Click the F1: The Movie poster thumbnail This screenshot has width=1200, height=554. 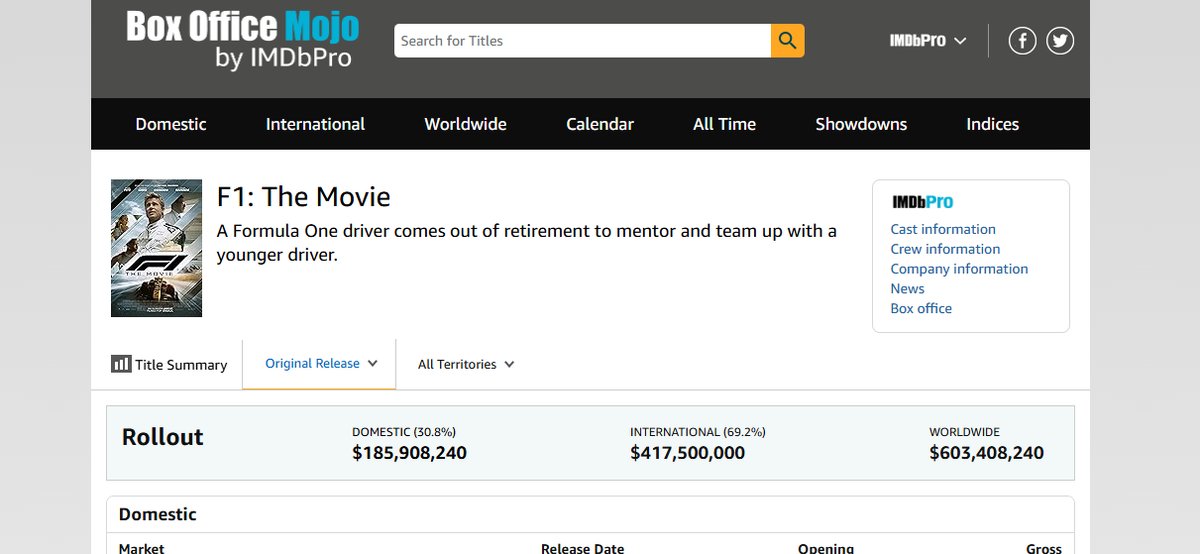156,248
